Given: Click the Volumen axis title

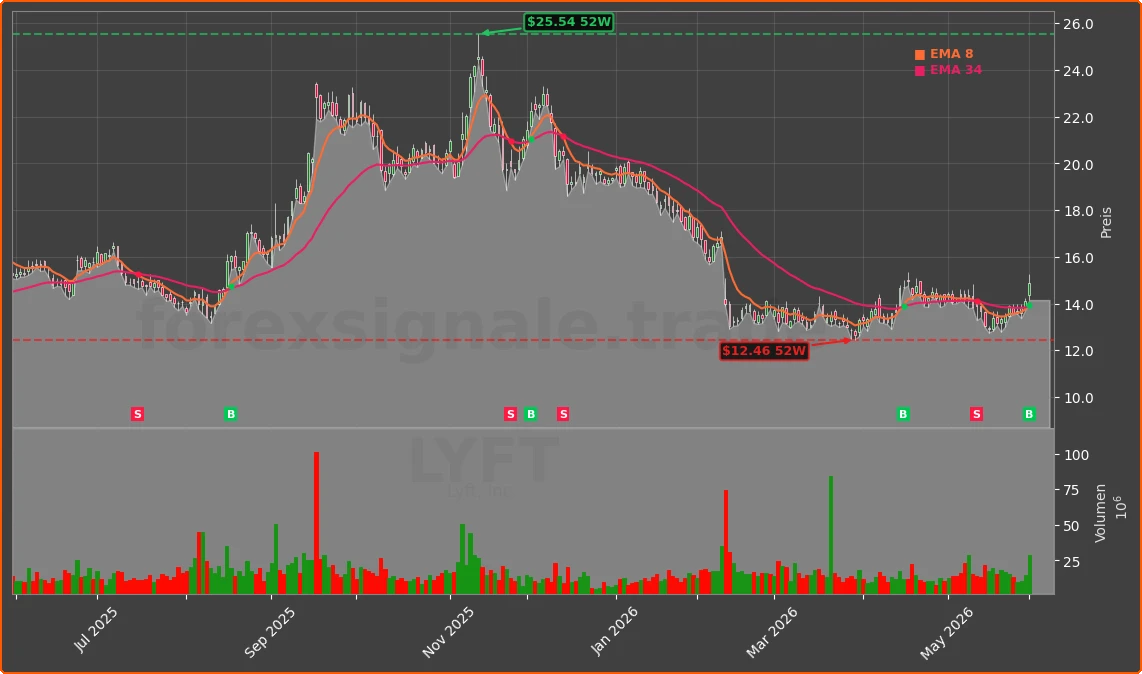Looking at the screenshot, I should coord(1100,513).
